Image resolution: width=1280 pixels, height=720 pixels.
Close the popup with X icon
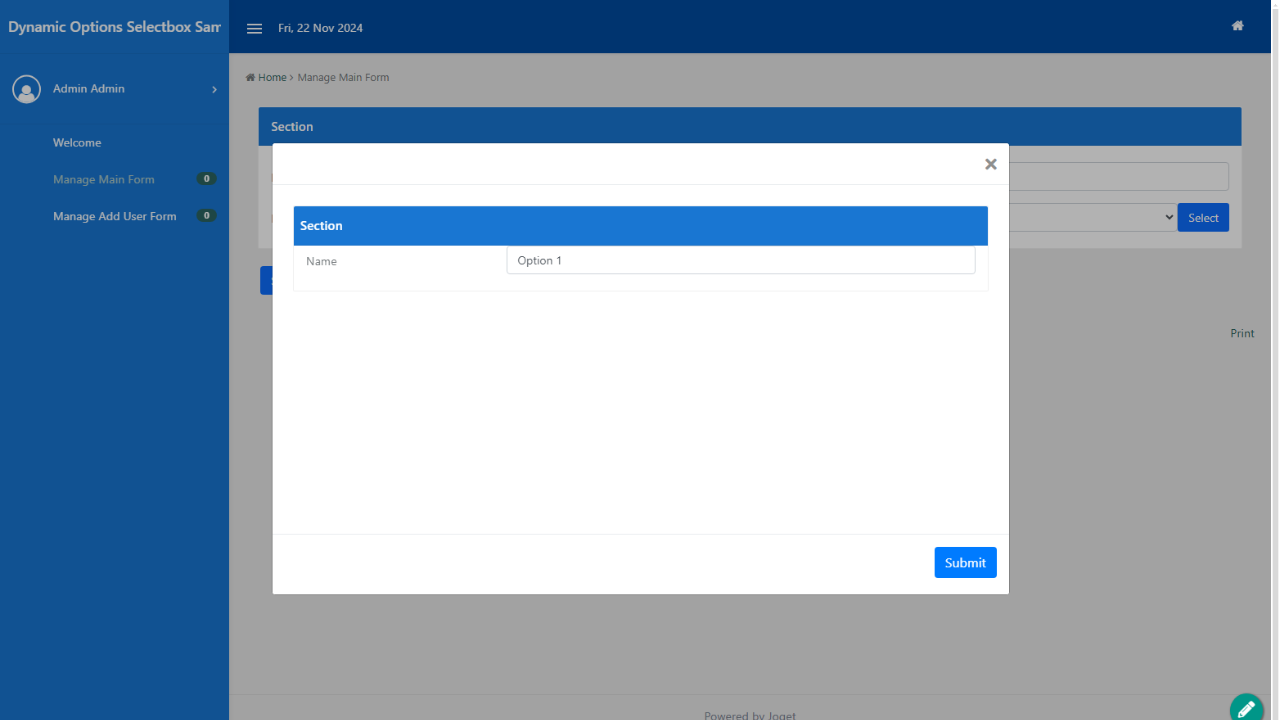tap(990, 164)
